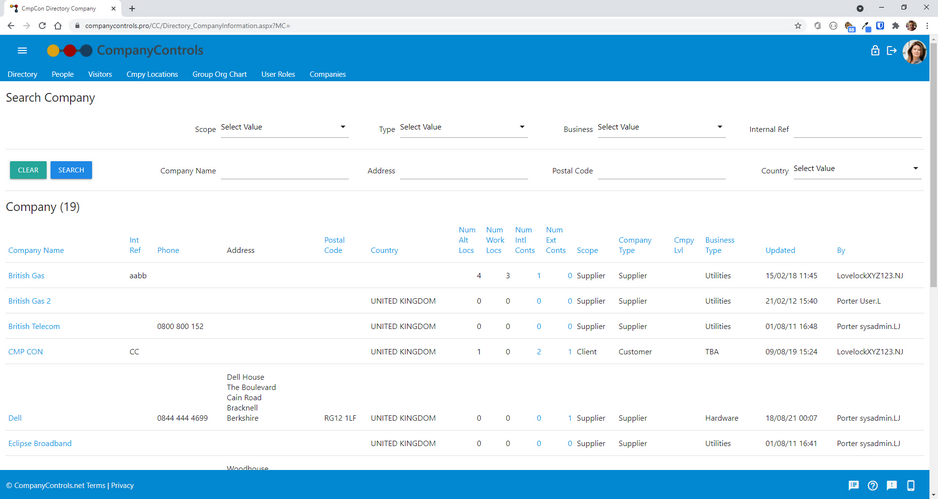This screenshot has width=938, height=499.
Task: Click CMP CON's Num Intl Conts value 2
Action: tap(539, 352)
